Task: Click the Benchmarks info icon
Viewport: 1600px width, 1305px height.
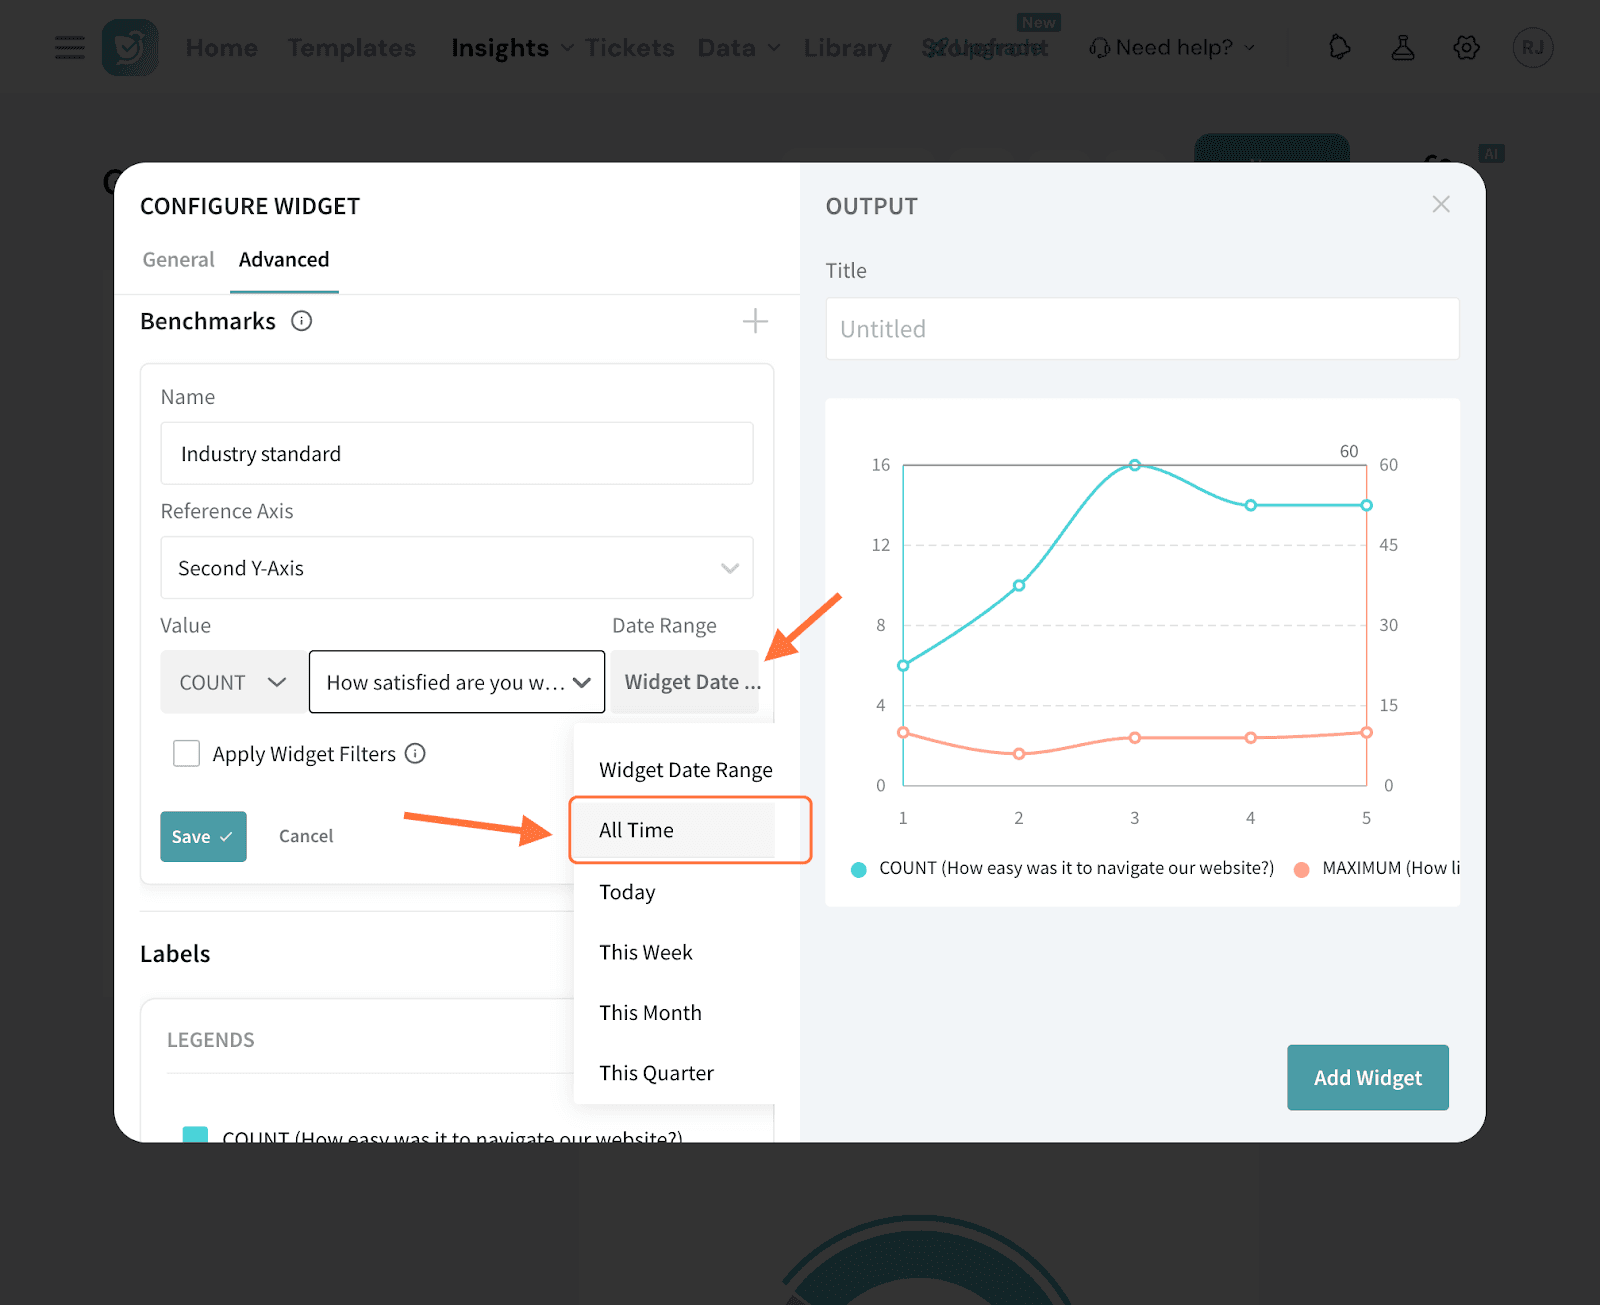Action: (x=301, y=321)
